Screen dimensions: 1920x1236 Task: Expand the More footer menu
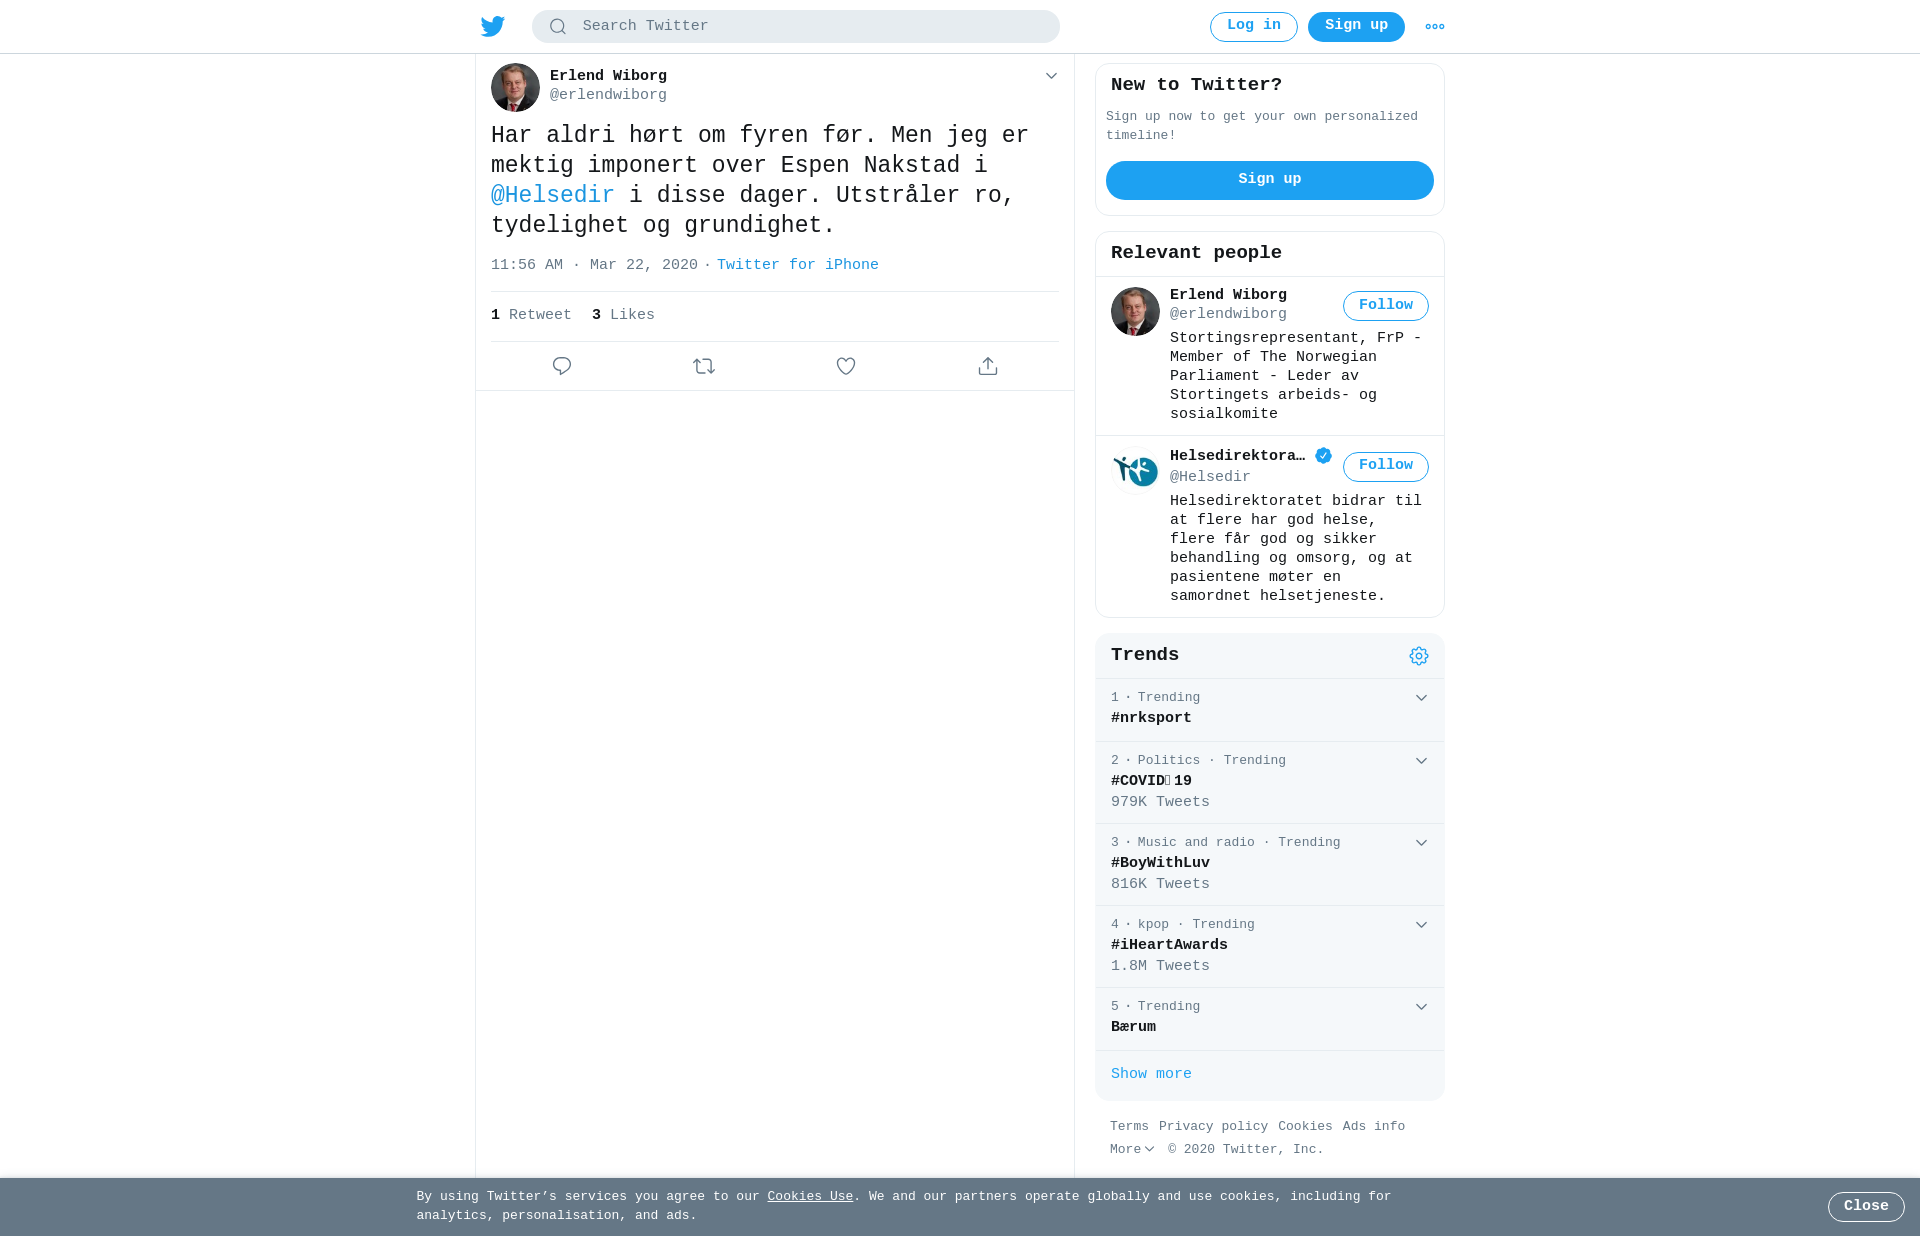pos(1132,1150)
